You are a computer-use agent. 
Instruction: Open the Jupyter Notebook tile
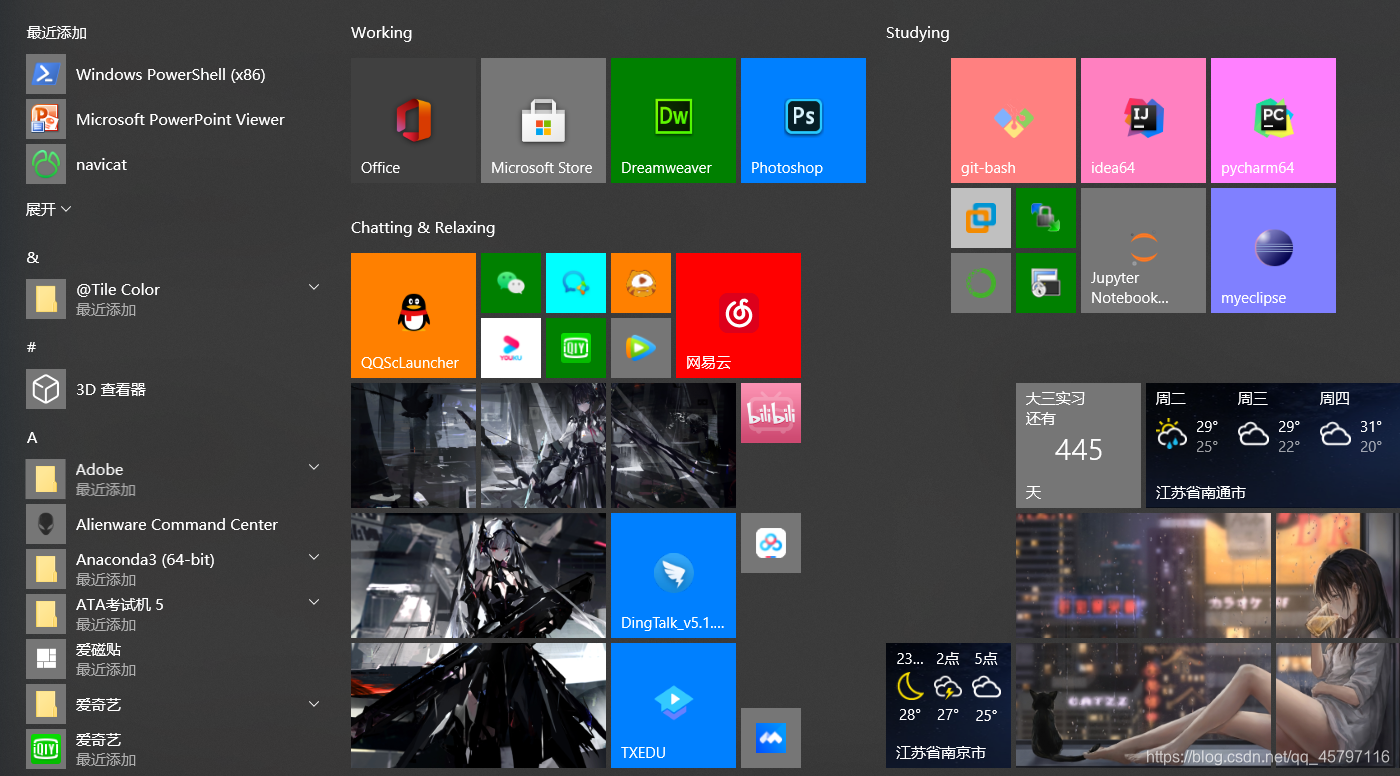click(1143, 250)
